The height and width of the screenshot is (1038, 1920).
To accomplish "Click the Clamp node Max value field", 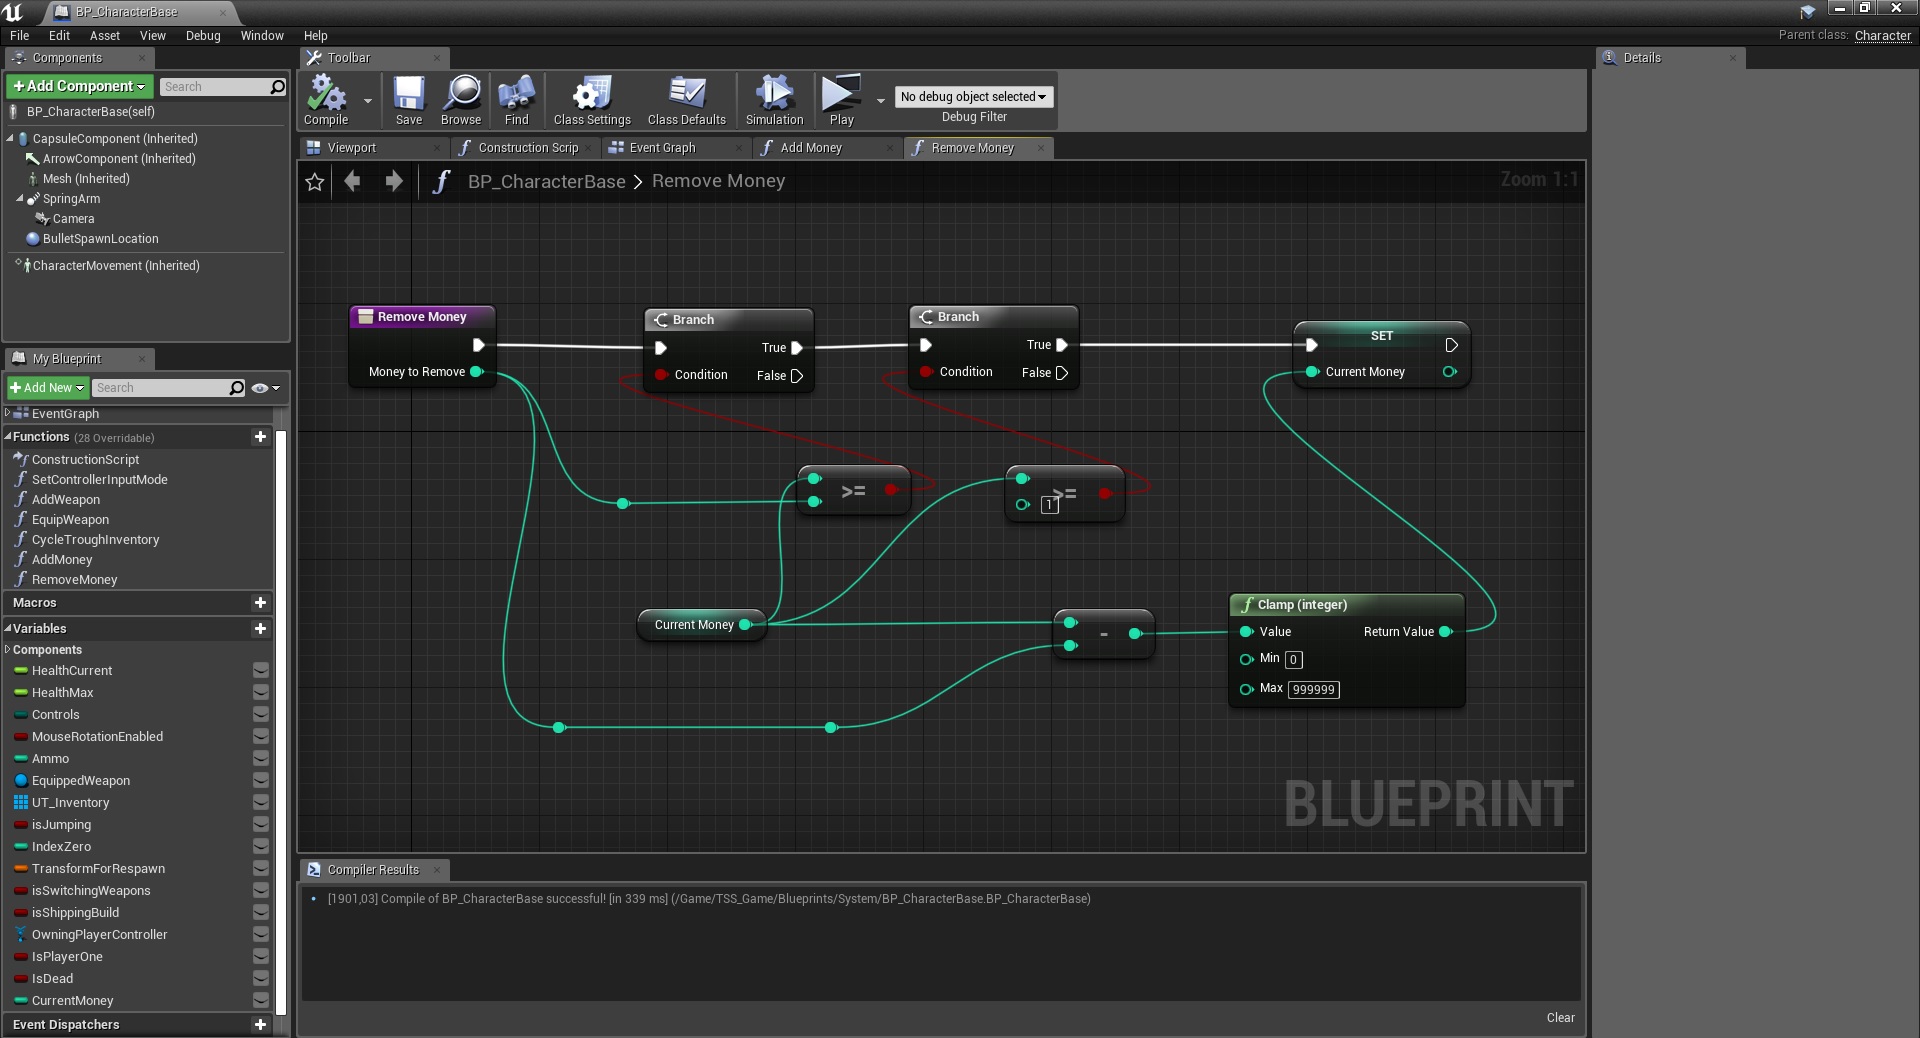I will coord(1313,690).
